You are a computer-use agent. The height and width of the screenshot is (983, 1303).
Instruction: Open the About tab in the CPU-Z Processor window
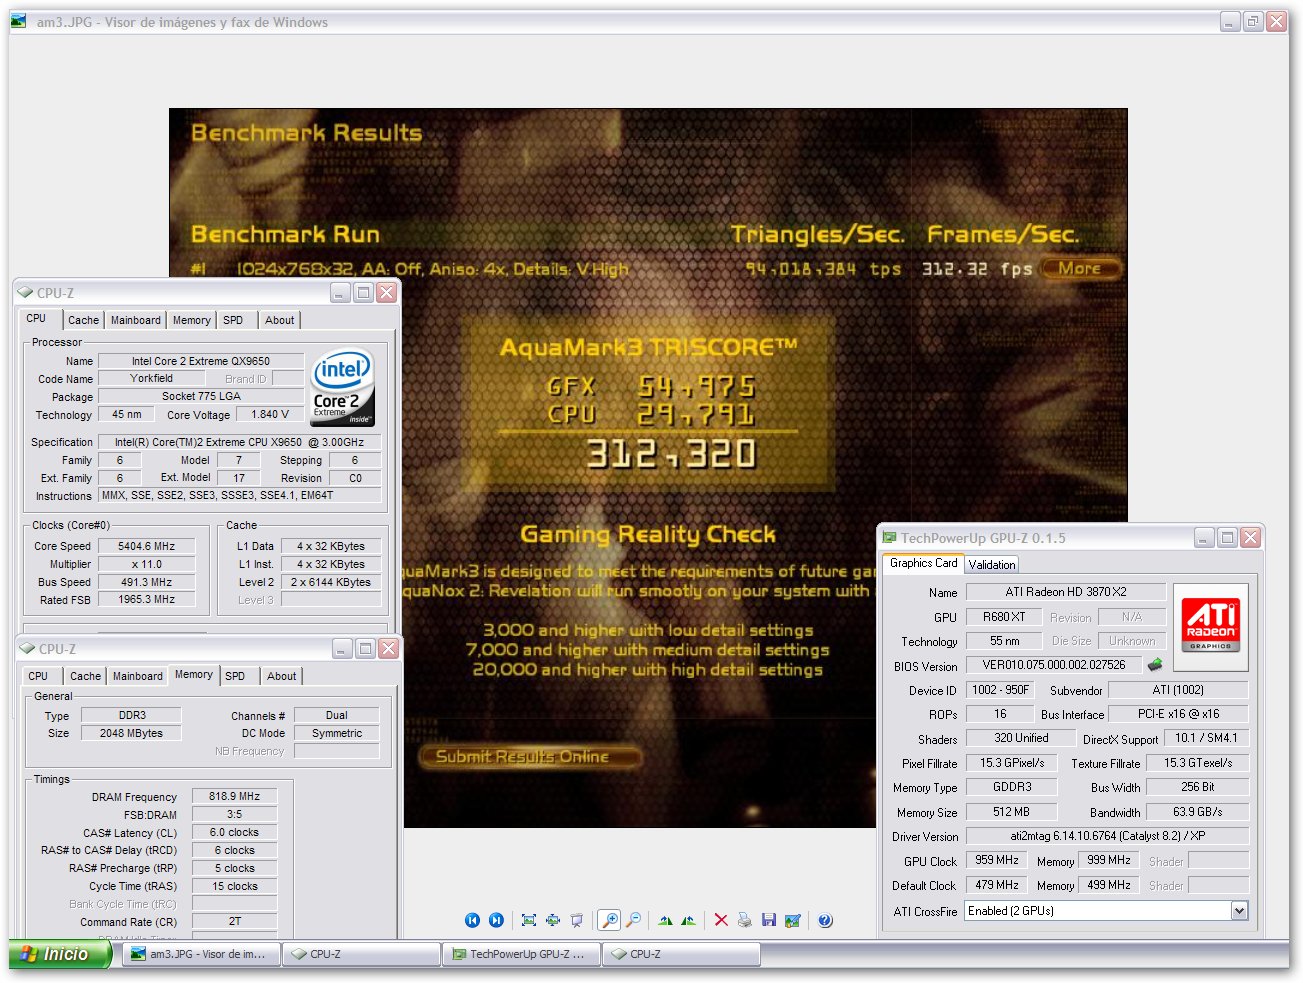[x=280, y=320]
